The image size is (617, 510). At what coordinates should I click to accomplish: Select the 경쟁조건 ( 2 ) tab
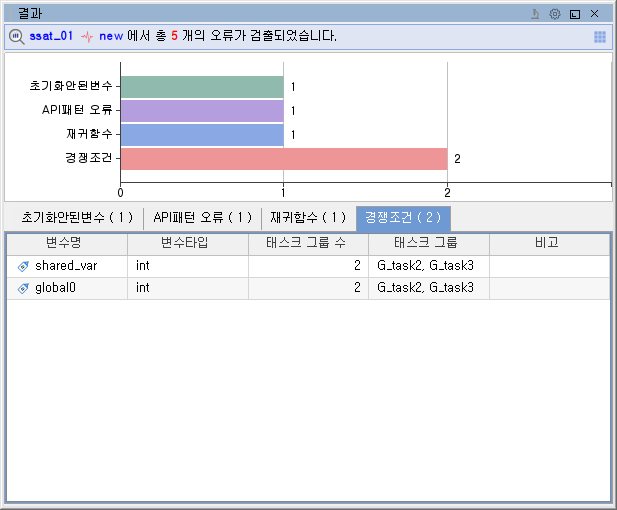point(402,217)
